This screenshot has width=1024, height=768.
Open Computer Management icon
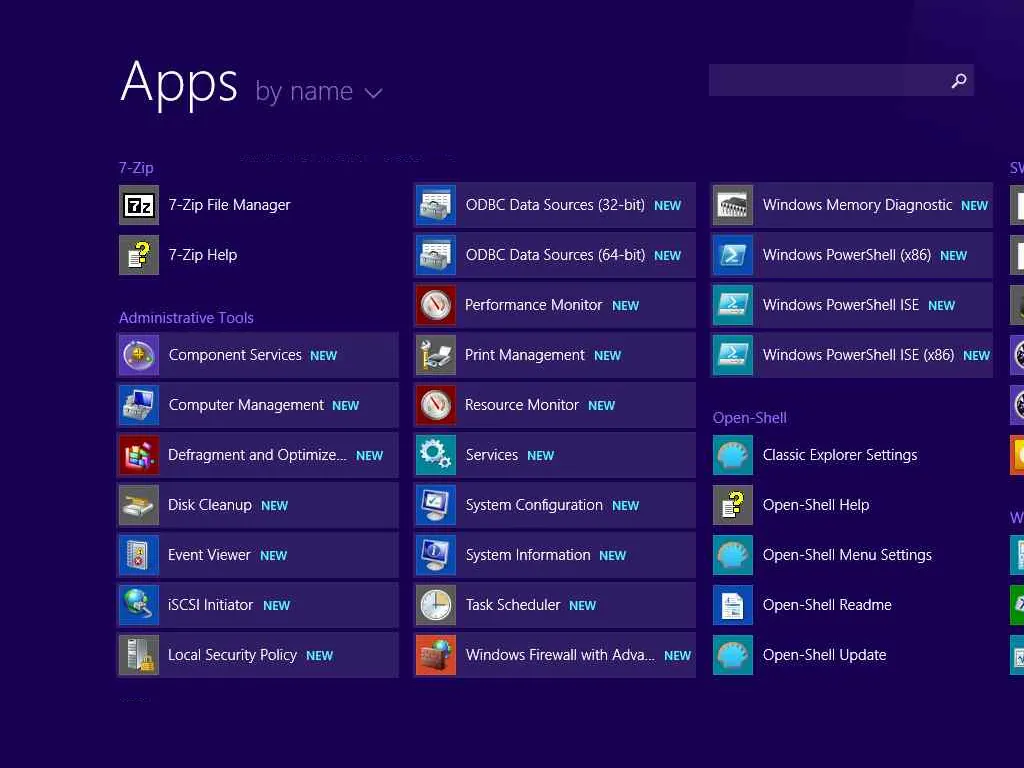(138, 405)
